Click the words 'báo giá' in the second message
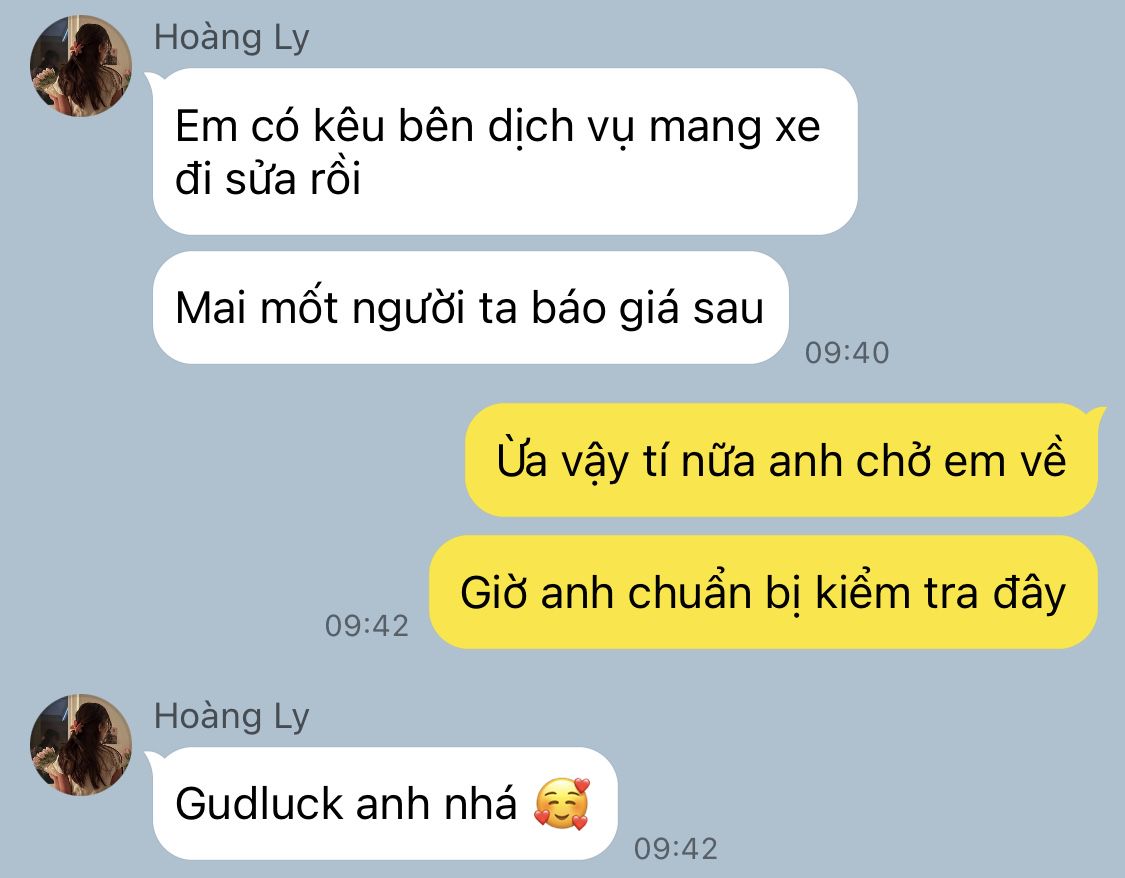Image resolution: width=1125 pixels, height=878 pixels. pyautogui.click(x=604, y=309)
